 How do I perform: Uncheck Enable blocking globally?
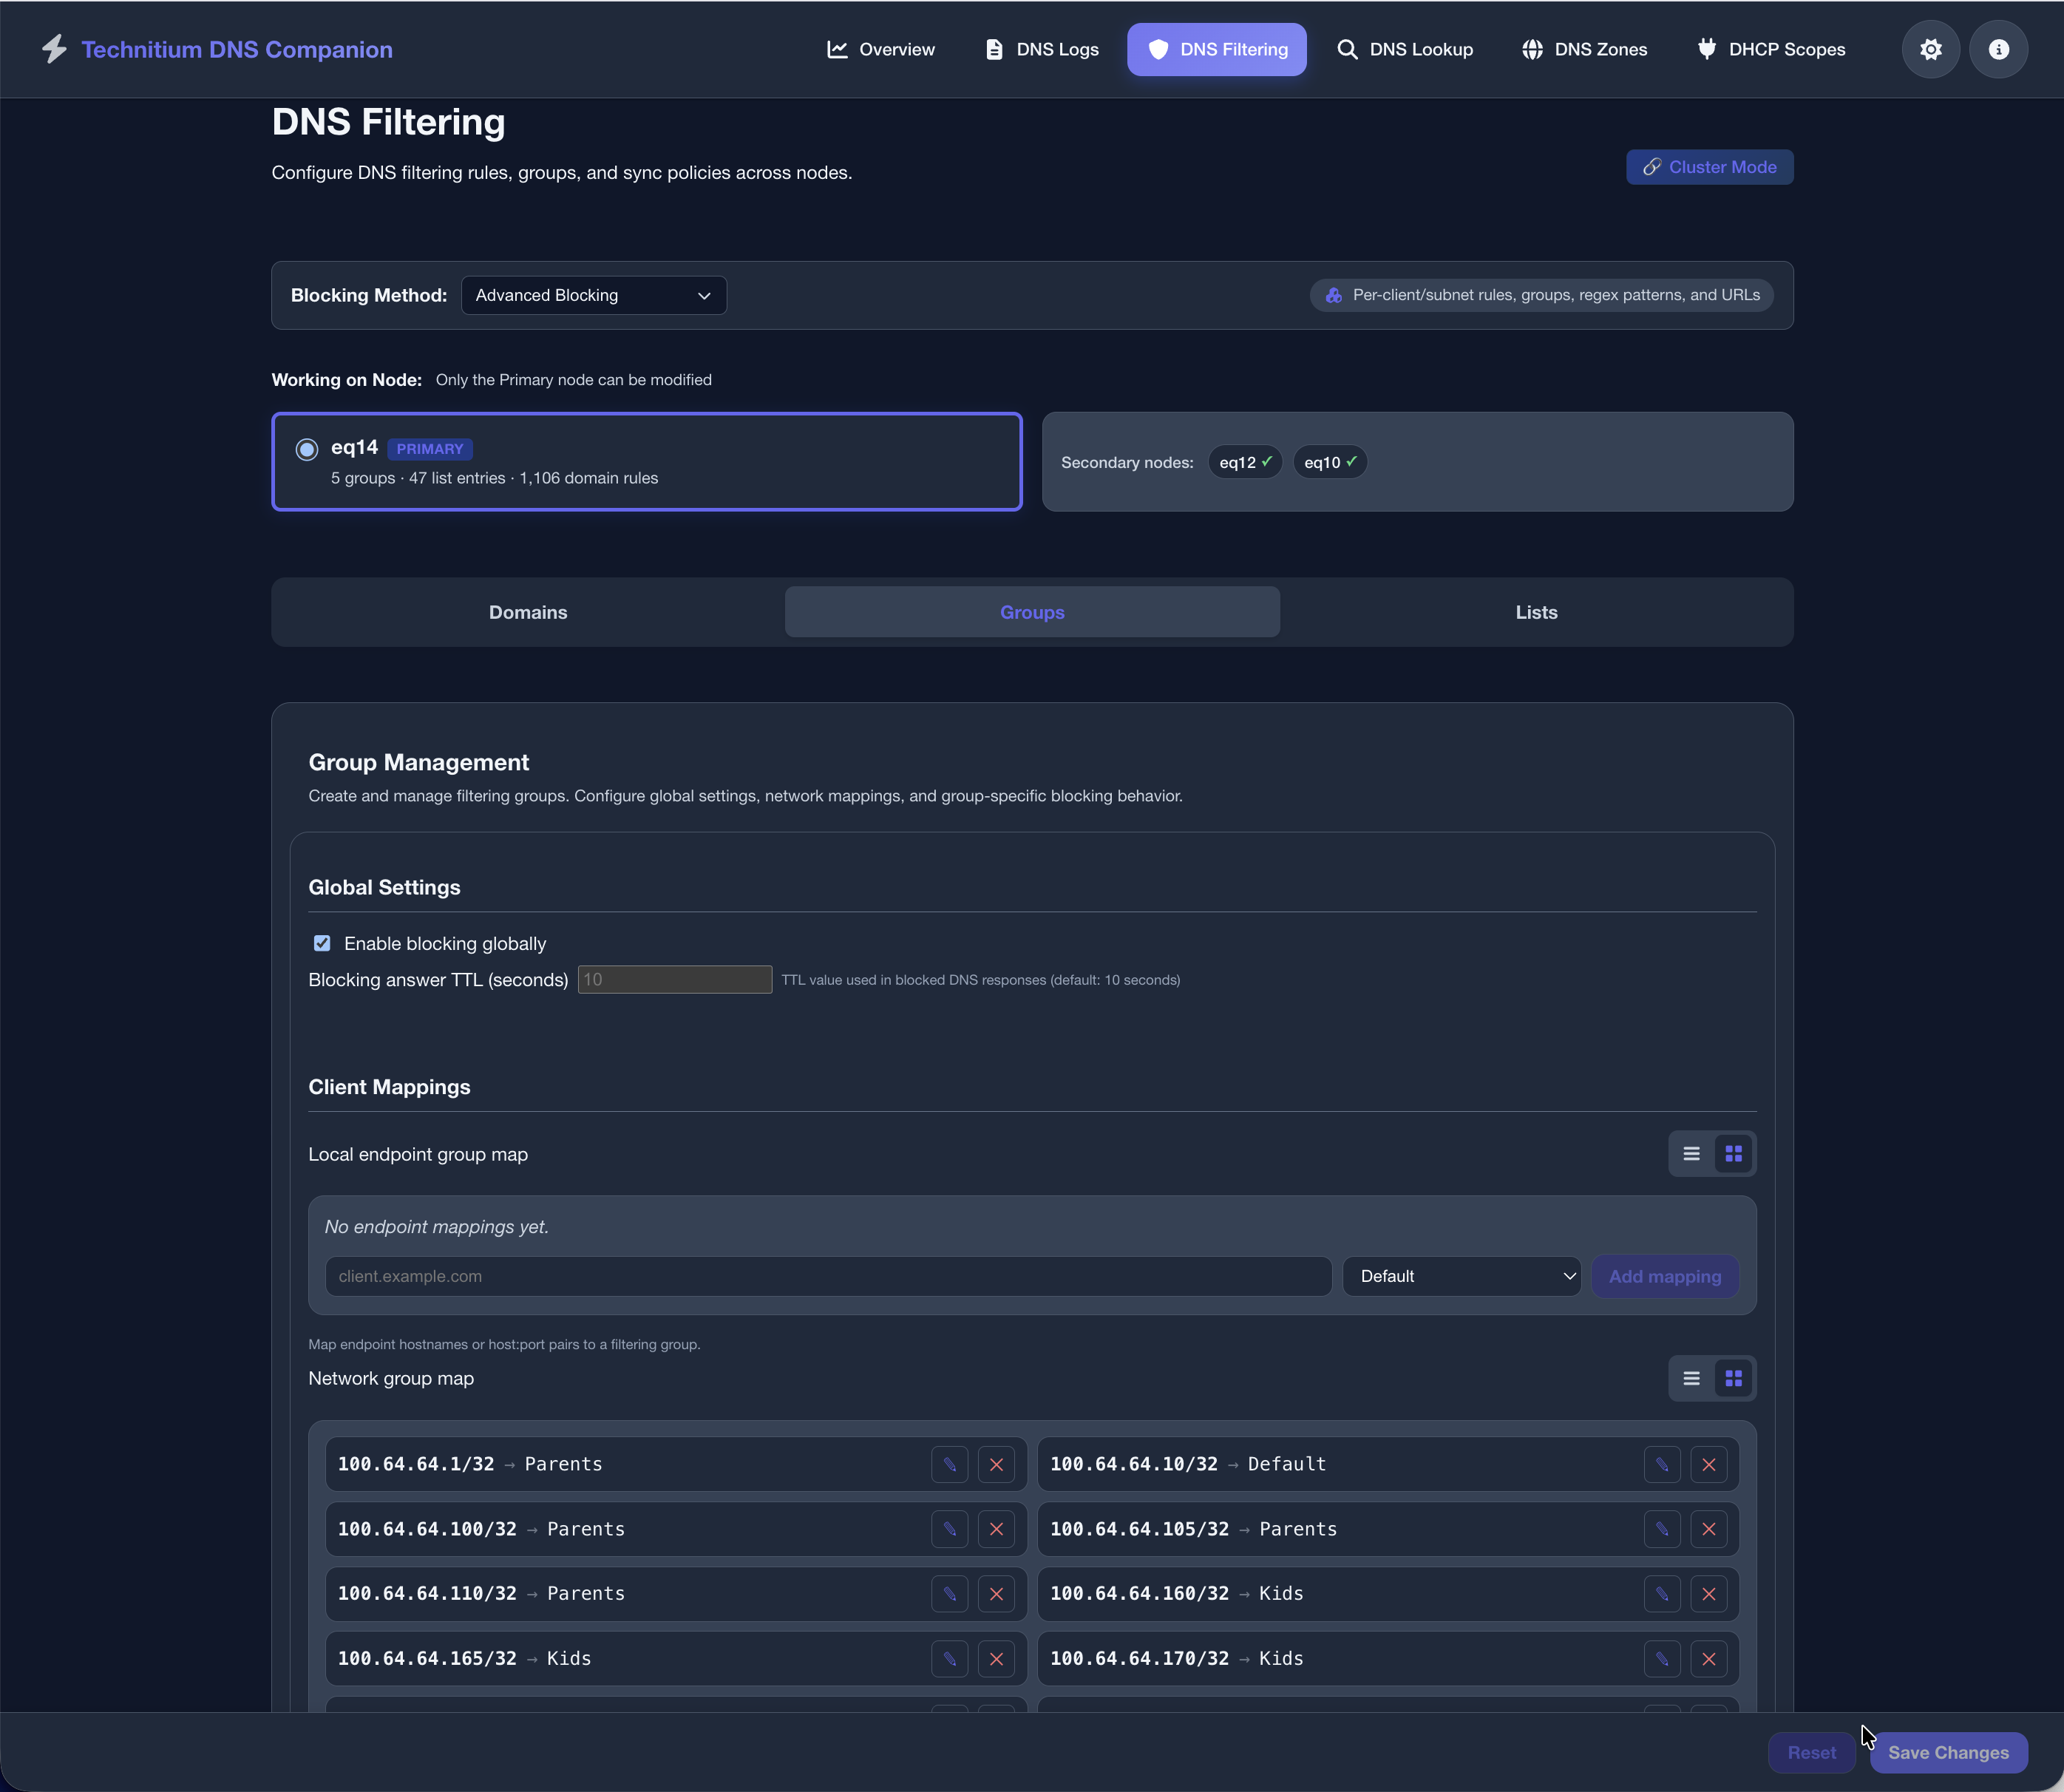click(321, 942)
